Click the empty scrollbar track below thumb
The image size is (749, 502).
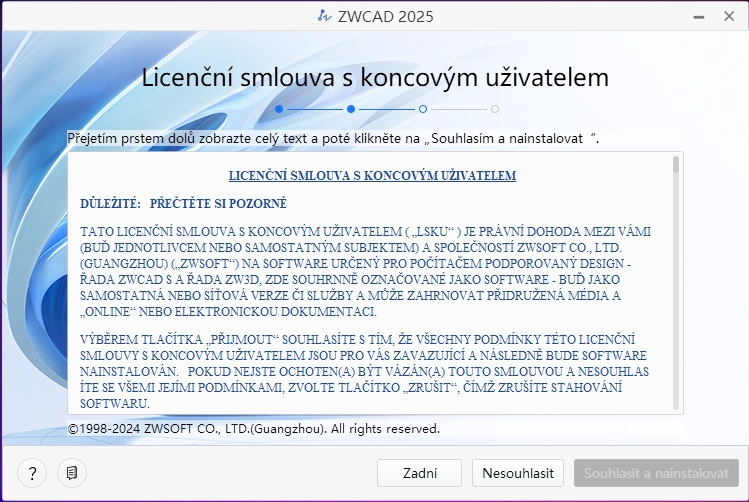click(x=676, y=300)
